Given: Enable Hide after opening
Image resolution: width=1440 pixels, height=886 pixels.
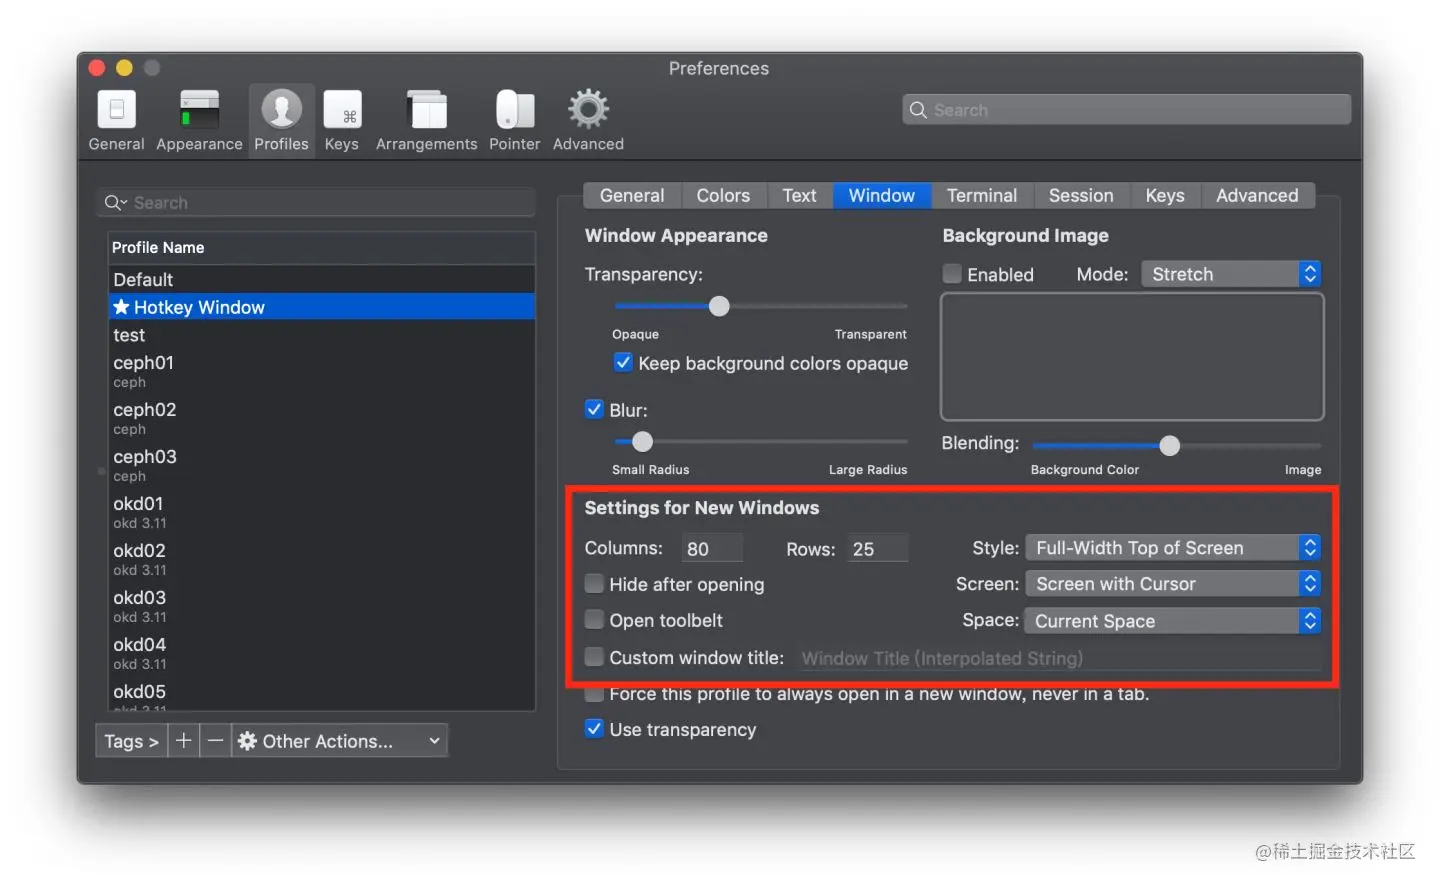Looking at the screenshot, I should pyautogui.click(x=594, y=584).
